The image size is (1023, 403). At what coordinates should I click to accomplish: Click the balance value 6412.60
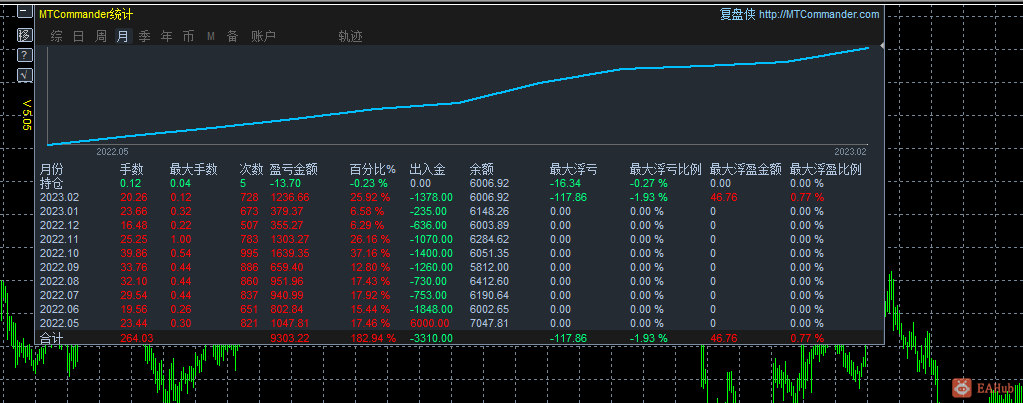click(x=489, y=281)
